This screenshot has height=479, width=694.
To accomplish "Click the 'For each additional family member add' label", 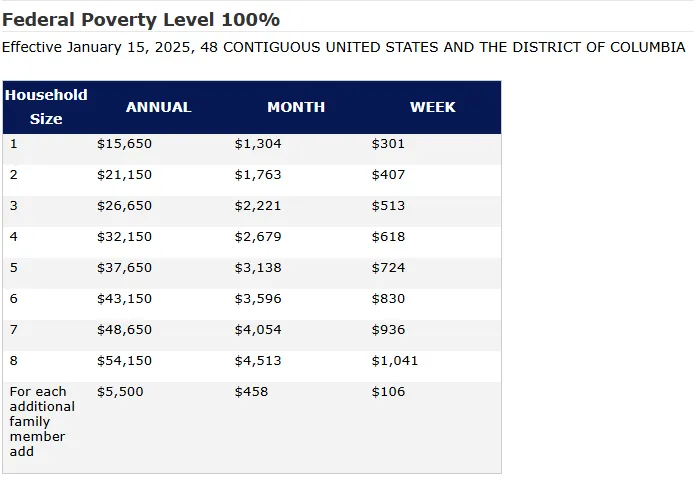I will point(42,421).
